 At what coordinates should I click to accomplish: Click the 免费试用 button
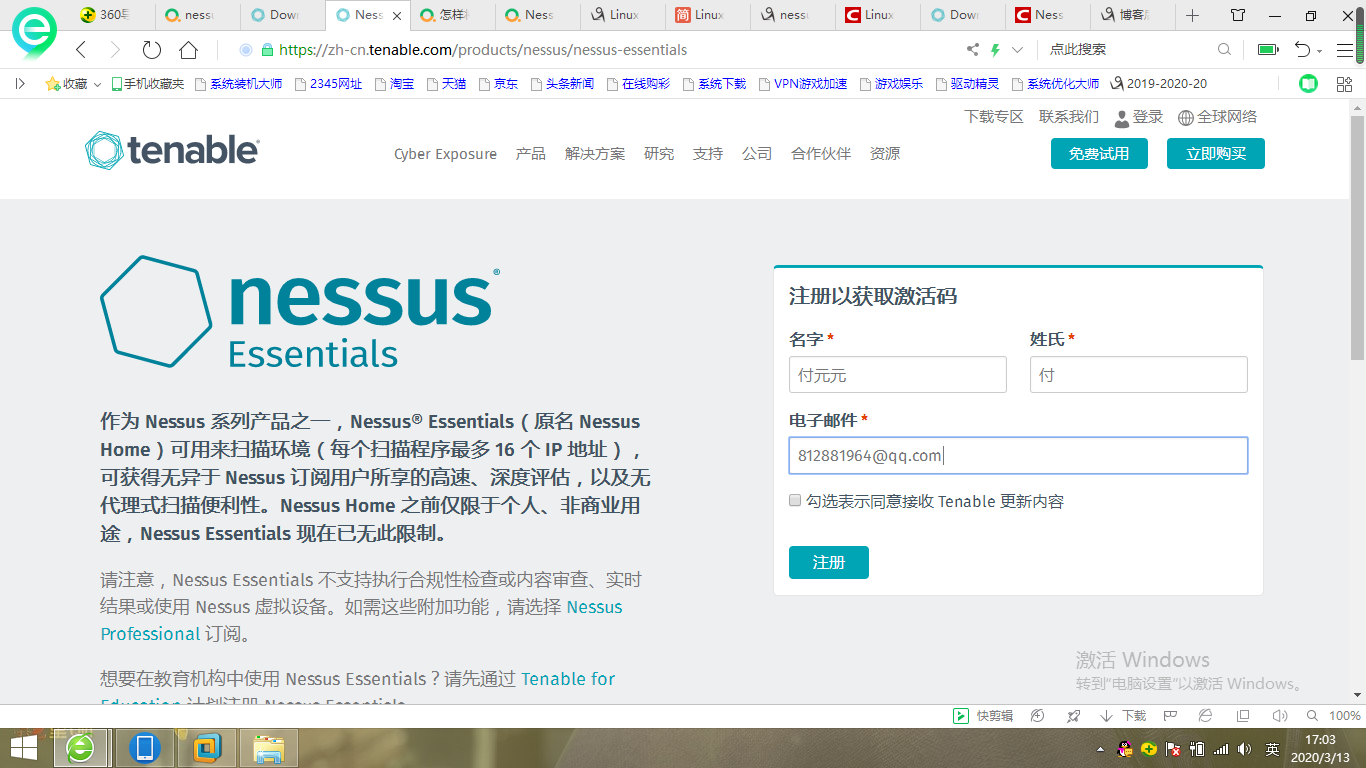click(1099, 154)
